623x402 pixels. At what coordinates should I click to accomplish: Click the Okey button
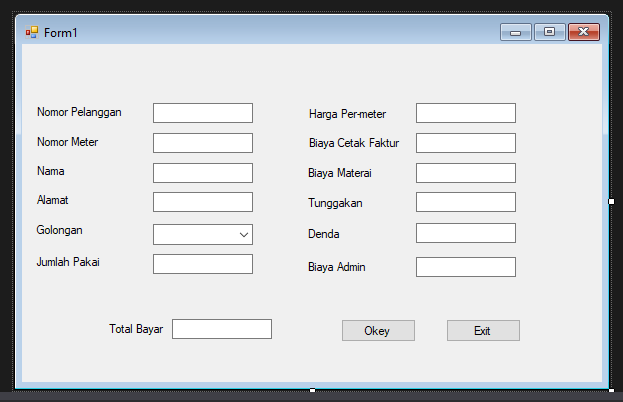pyautogui.click(x=378, y=330)
